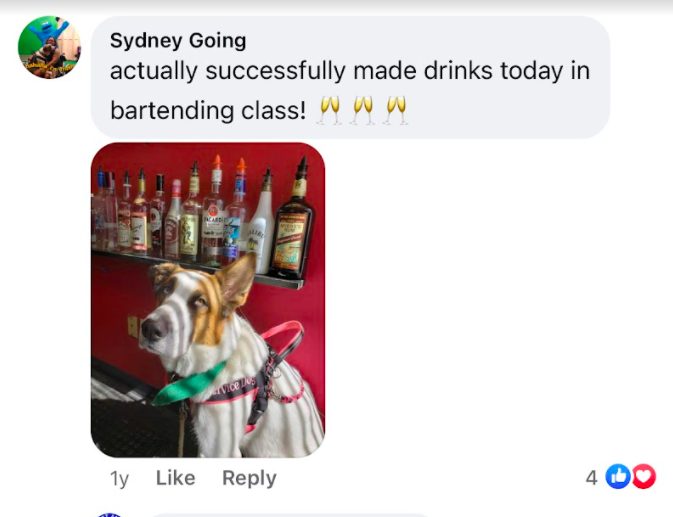Viewport: 673px width, 517px height.
Task: Click the first champagne glasses emoji
Action: point(330,110)
